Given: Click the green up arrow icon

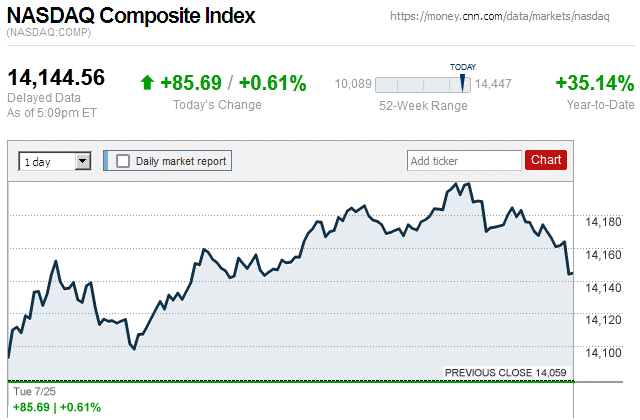Looking at the screenshot, I should pyautogui.click(x=148, y=83).
